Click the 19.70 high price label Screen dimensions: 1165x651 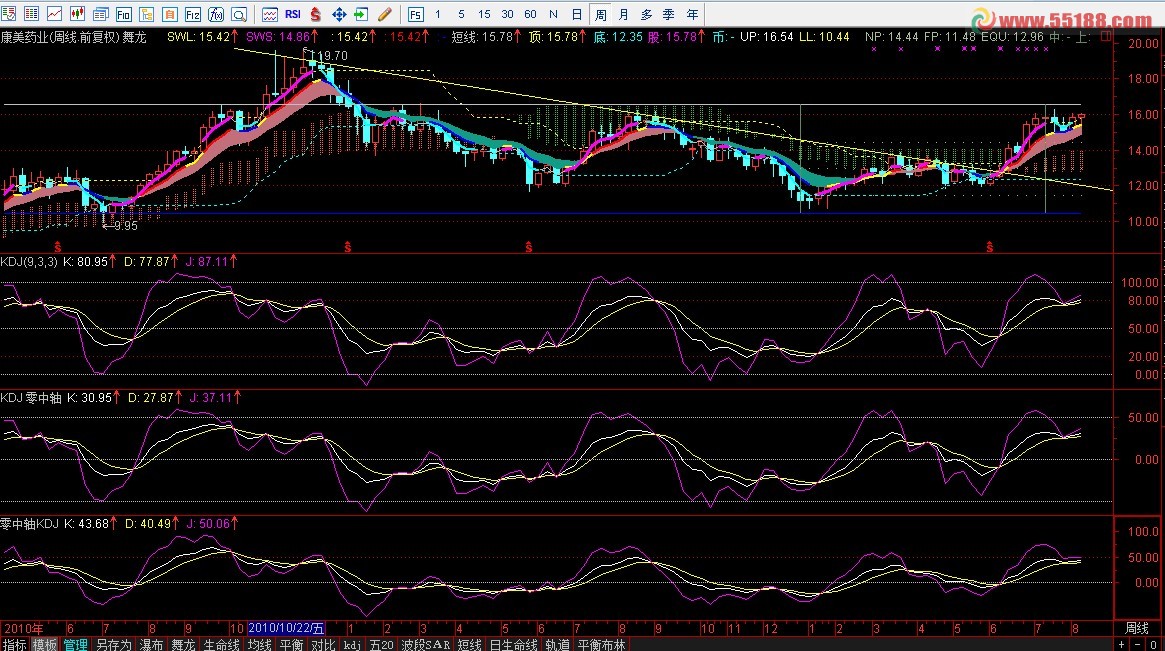[x=332, y=56]
